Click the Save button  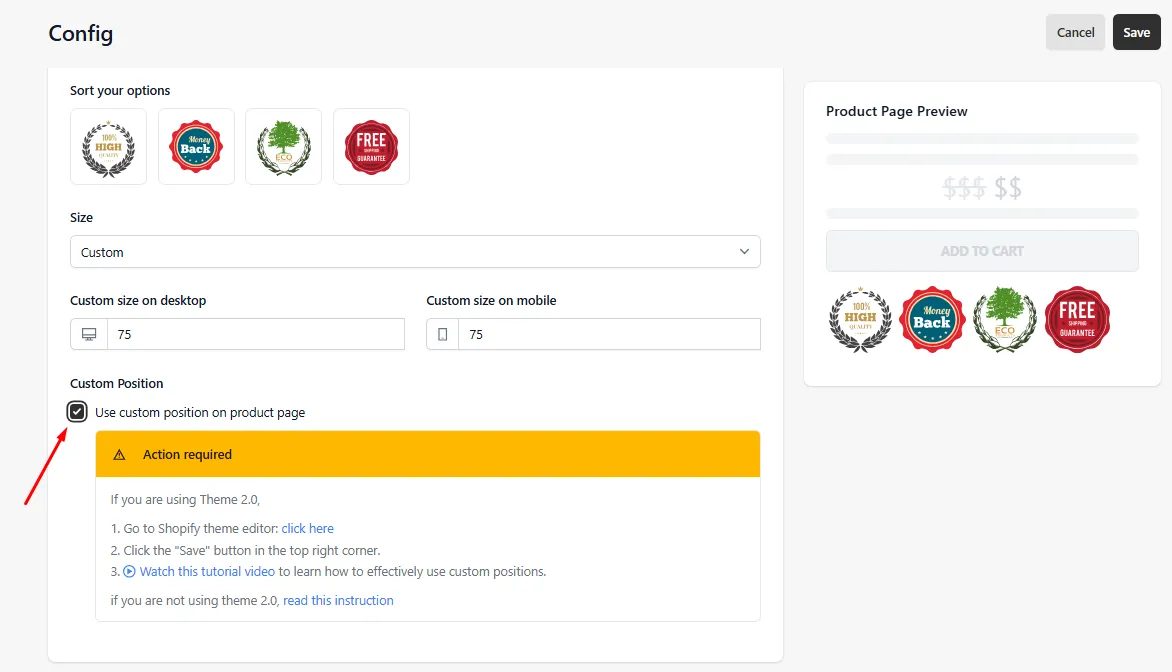click(1136, 32)
